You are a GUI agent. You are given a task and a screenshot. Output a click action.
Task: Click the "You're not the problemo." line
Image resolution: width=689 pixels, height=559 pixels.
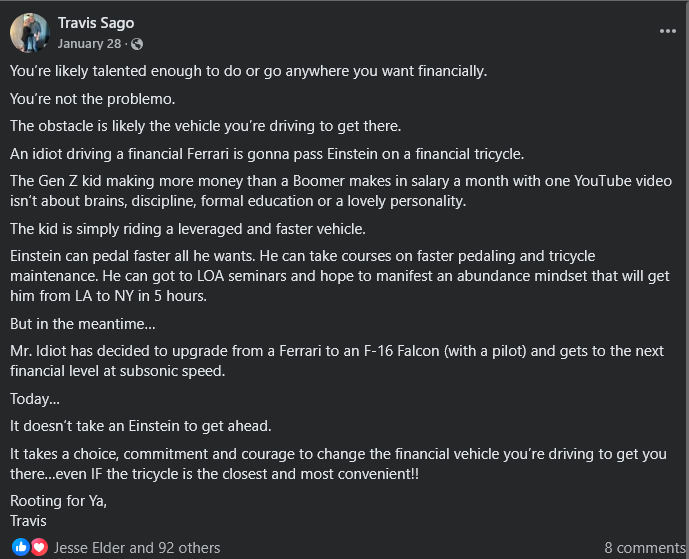pos(92,99)
